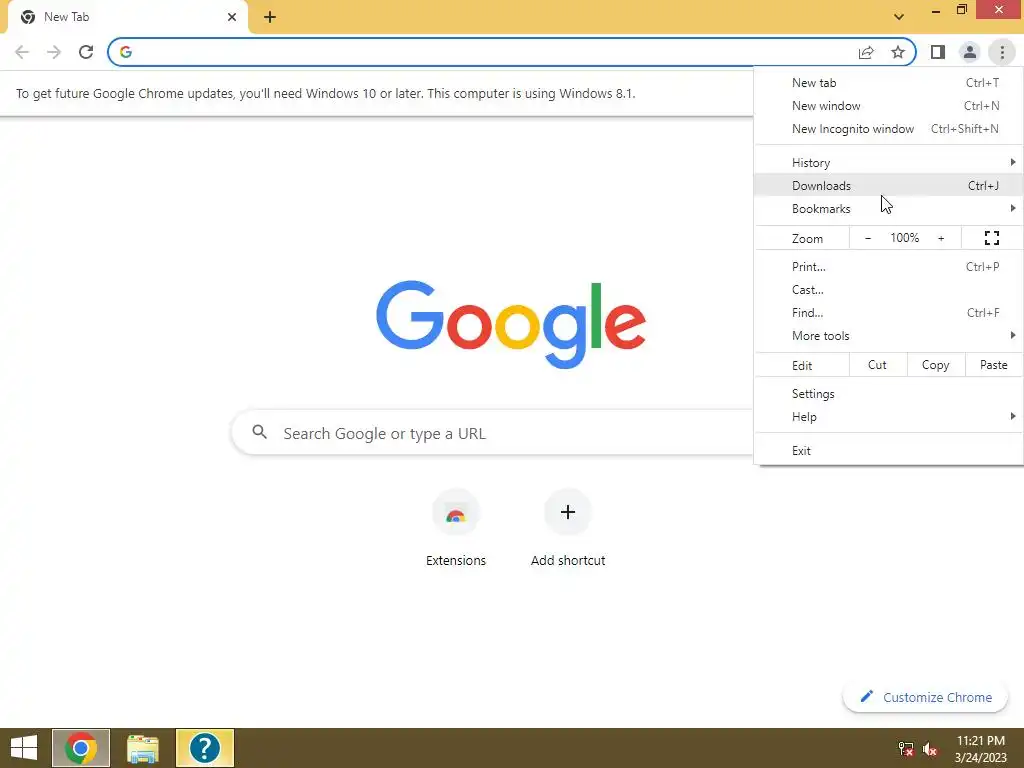Expand the Help submenu

click(x=888, y=417)
